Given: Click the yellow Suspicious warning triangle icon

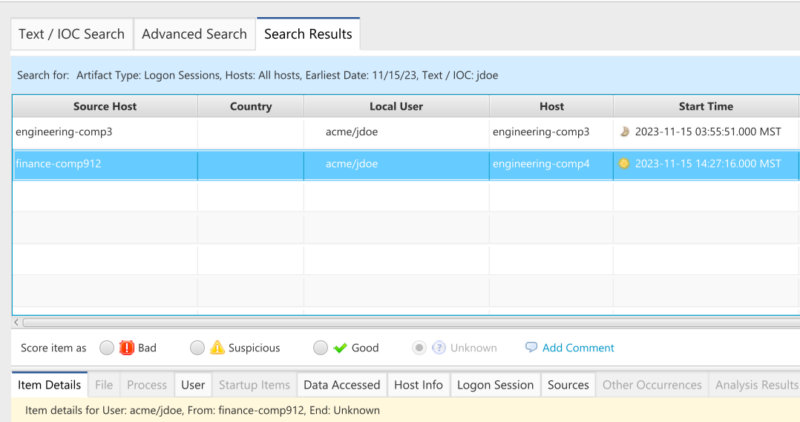Looking at the screenshot, I should pyautogui.click(x=217, y=347).
